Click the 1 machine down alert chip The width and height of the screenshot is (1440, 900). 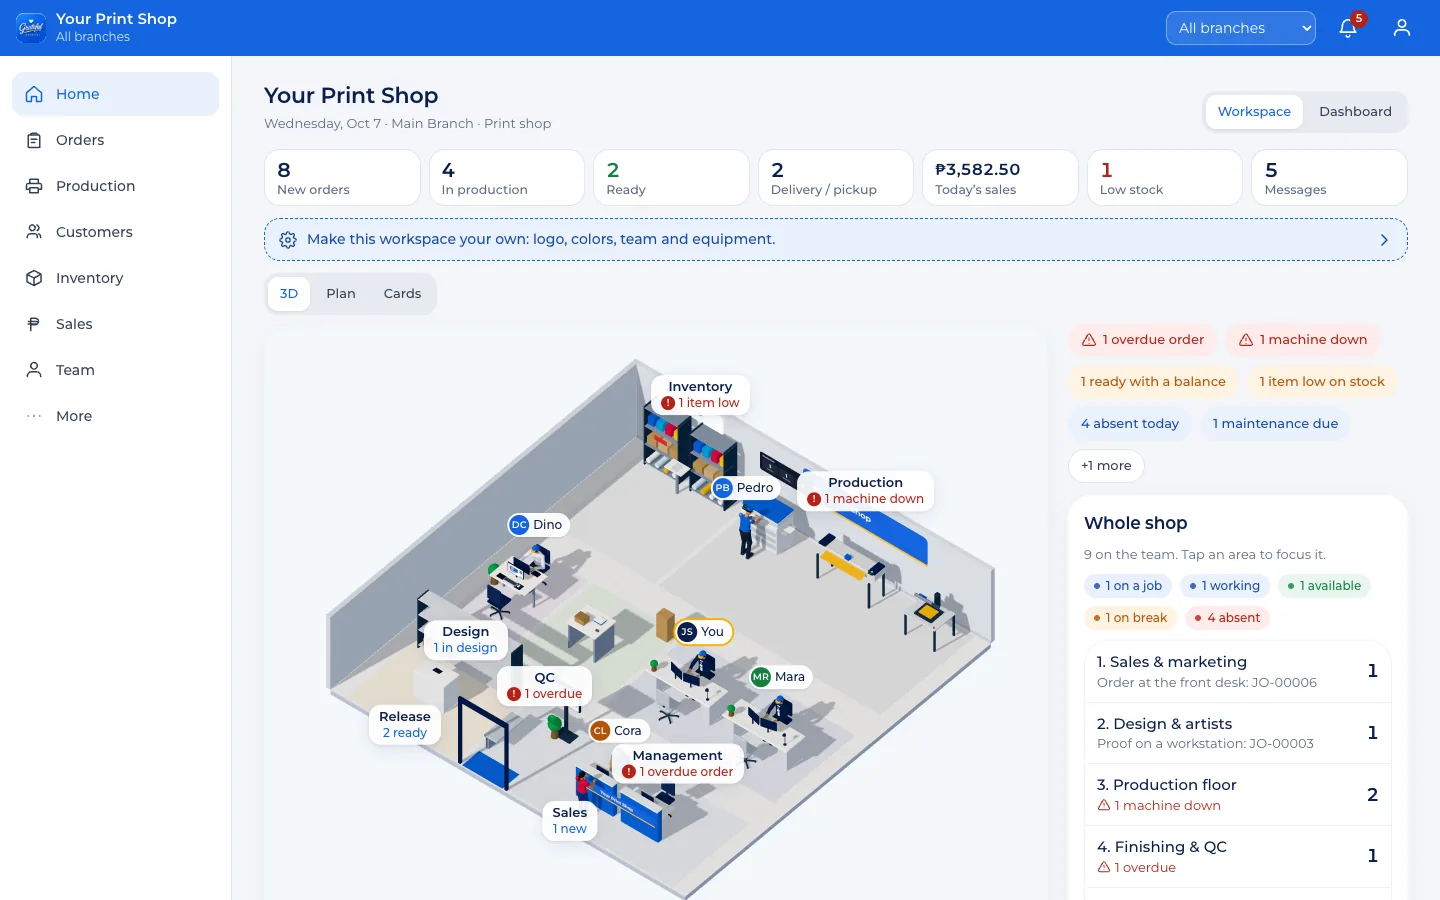click(1303, 340)
